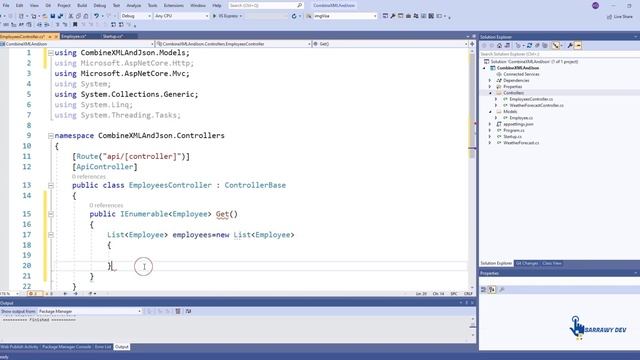The image size is (640, 360).
Task: Open the File menu
Action: pos(6,5)
